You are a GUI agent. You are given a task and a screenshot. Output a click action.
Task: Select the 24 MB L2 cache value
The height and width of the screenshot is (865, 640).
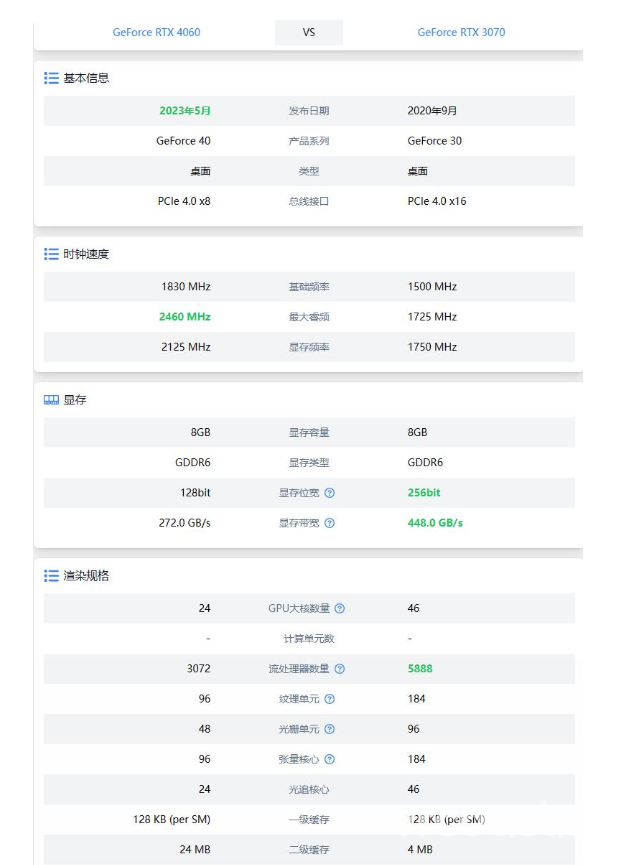[195, 850]
